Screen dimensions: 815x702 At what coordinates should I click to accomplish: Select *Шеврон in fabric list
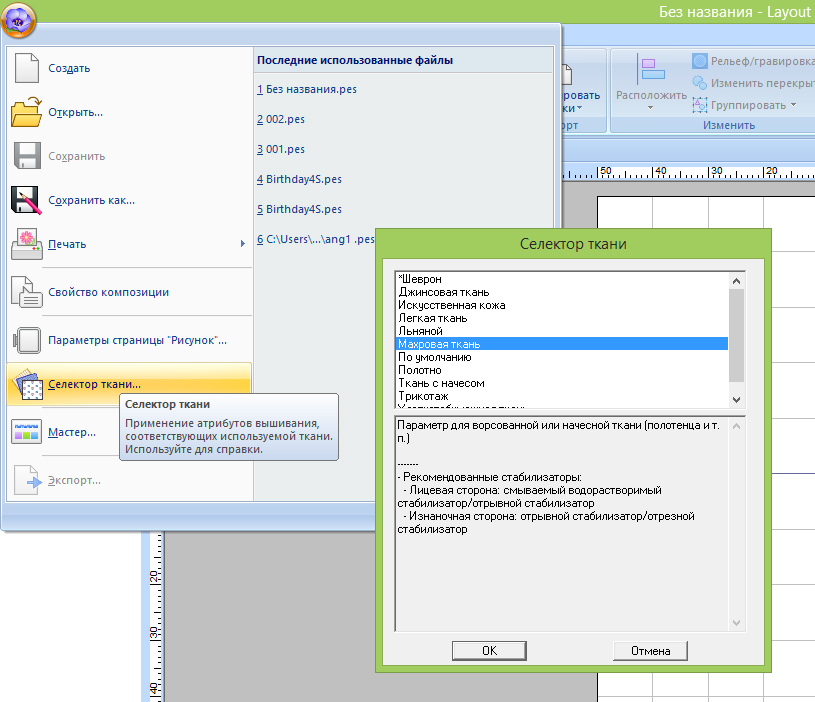point(562,279)
